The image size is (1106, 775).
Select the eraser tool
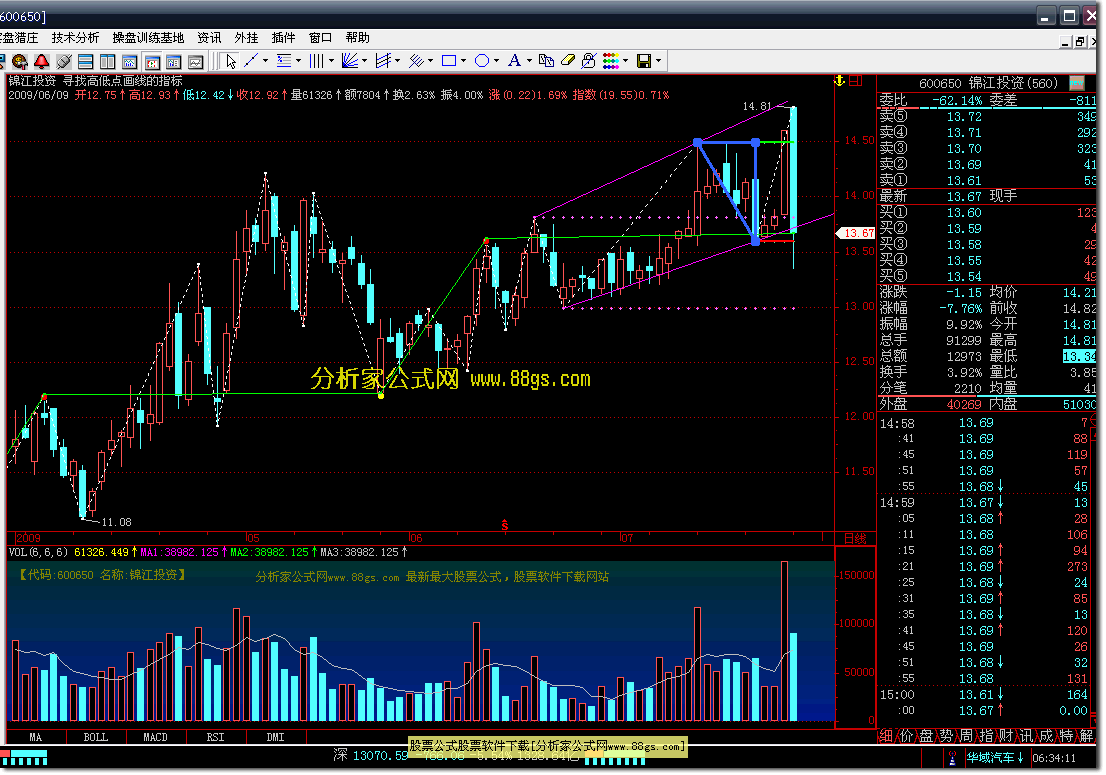coord(568,61)
